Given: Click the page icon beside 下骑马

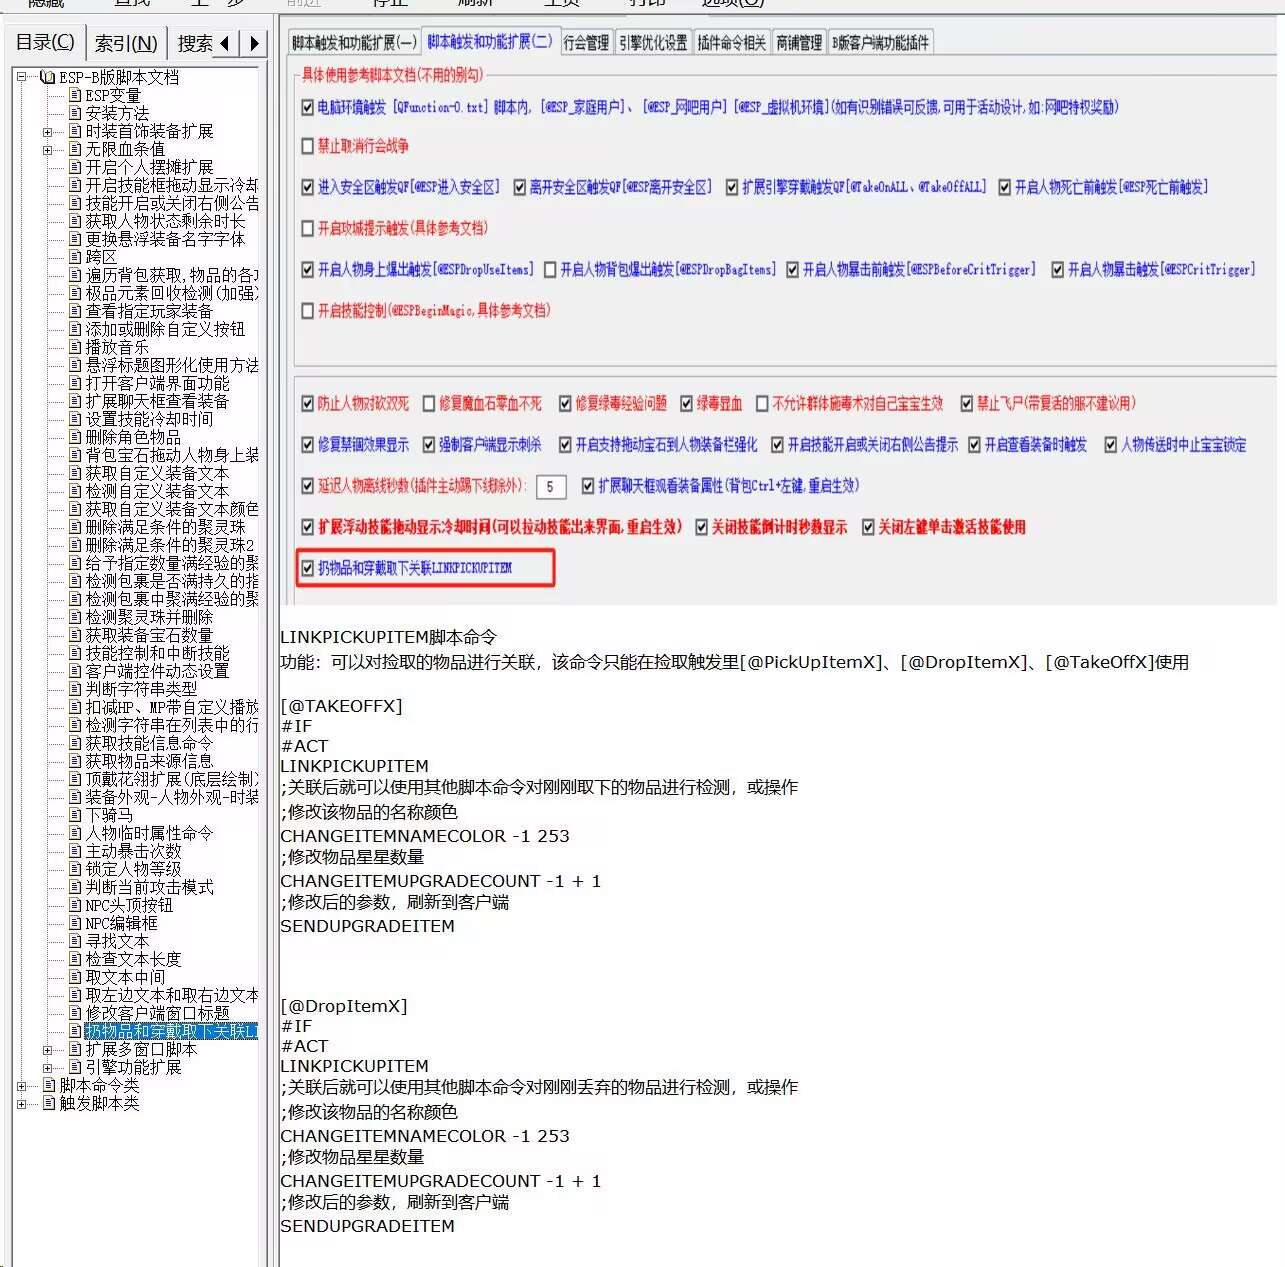Looking at the screenshot, I should (x=75, y=815).
